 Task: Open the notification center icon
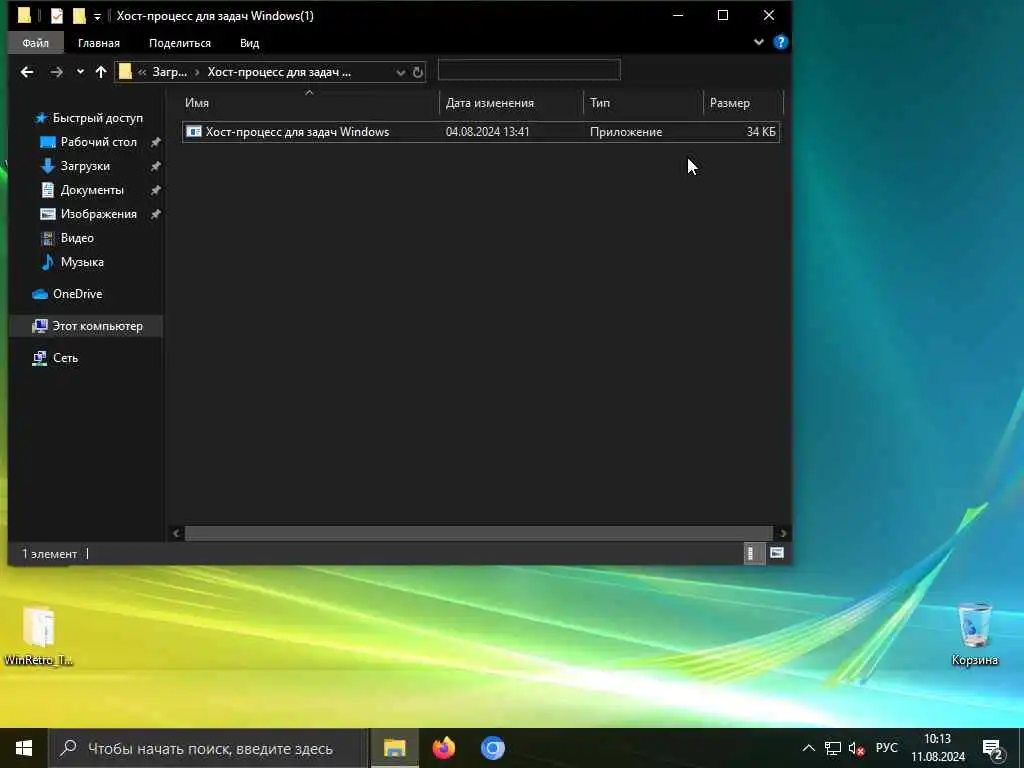[x=993, y=749]
